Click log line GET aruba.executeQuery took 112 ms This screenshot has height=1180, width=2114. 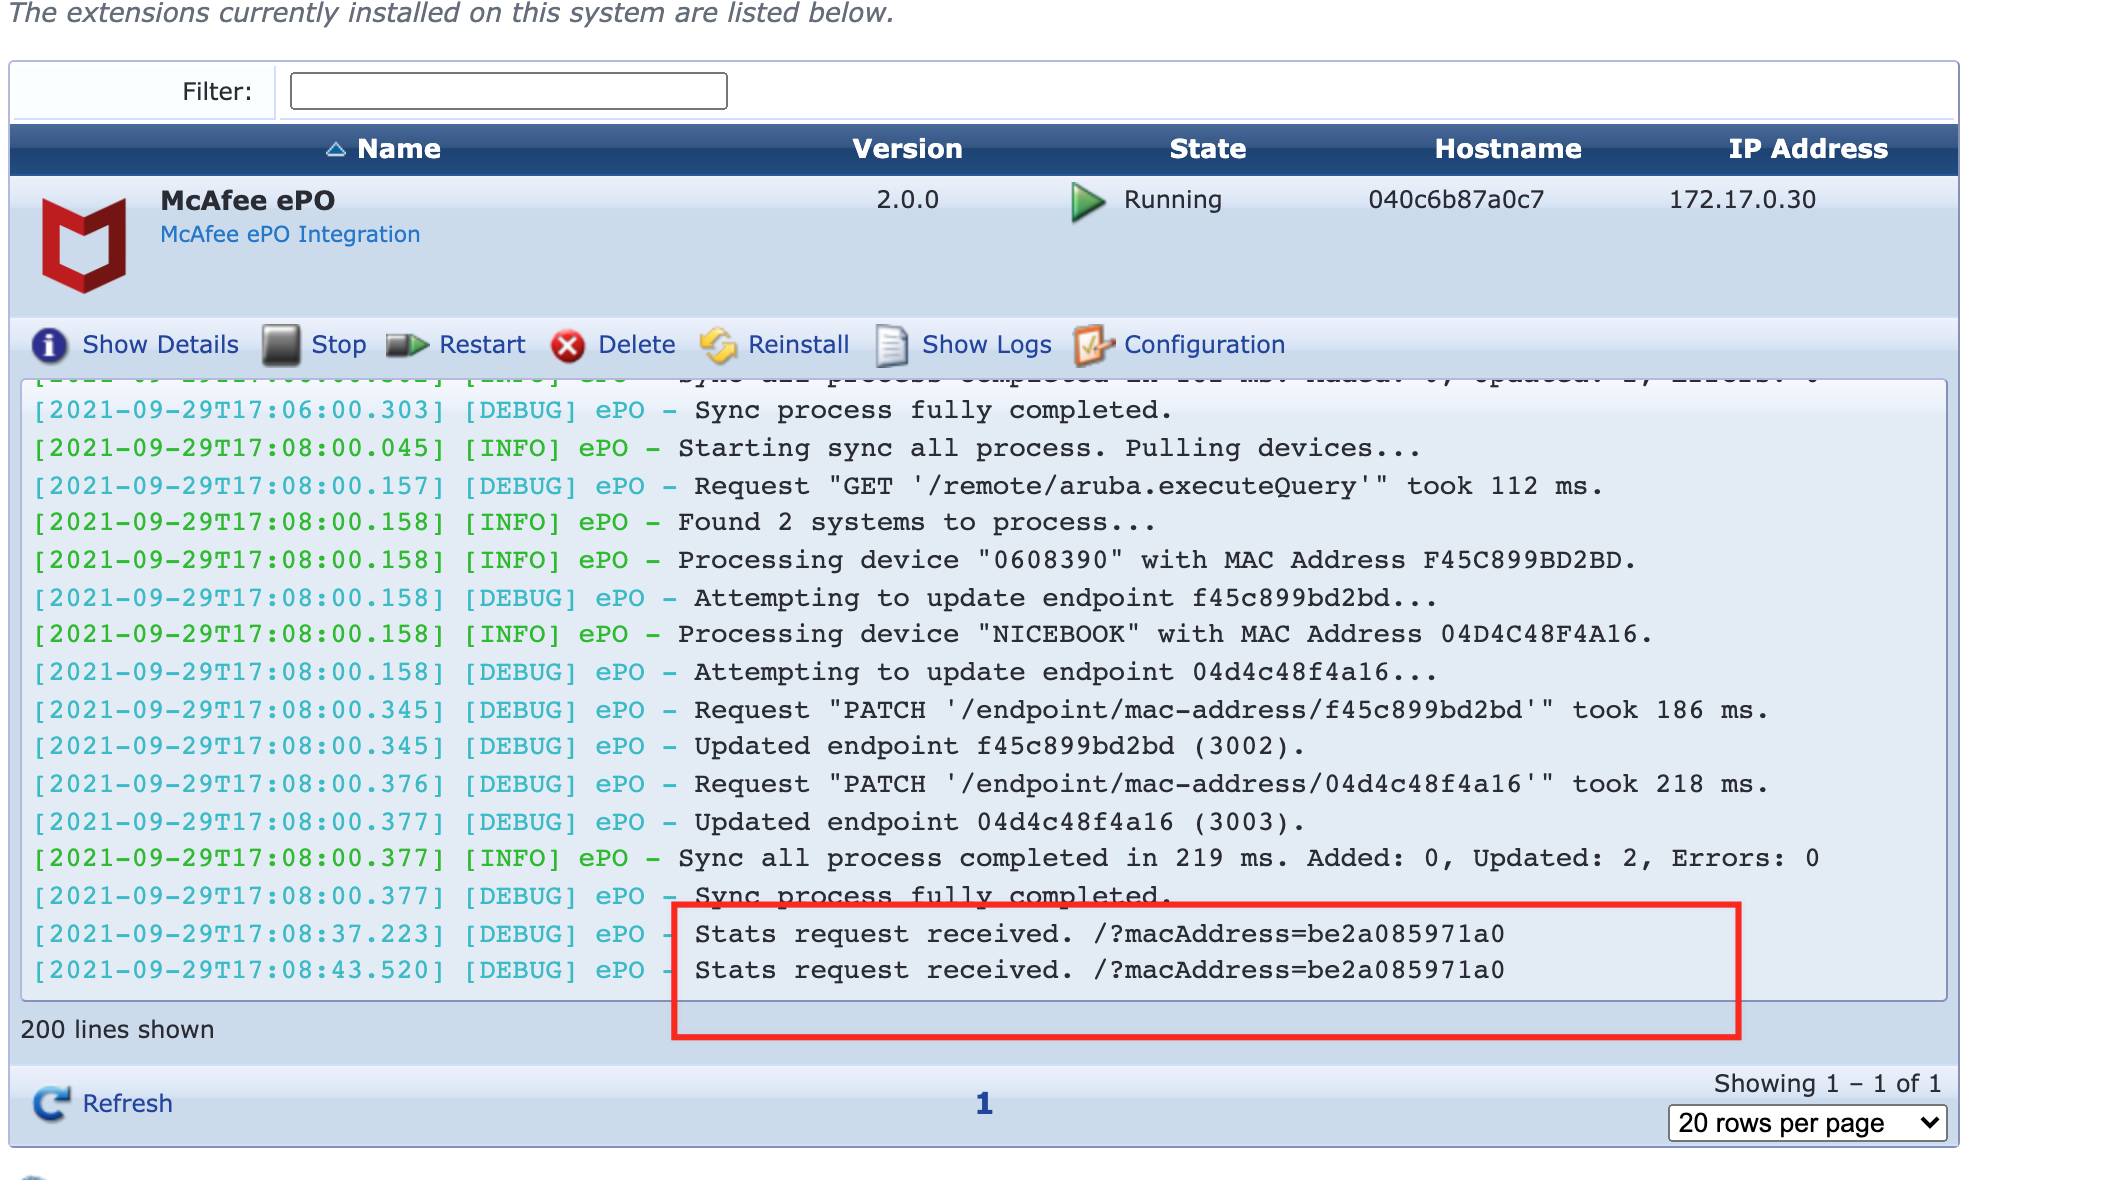coord(818,486)
